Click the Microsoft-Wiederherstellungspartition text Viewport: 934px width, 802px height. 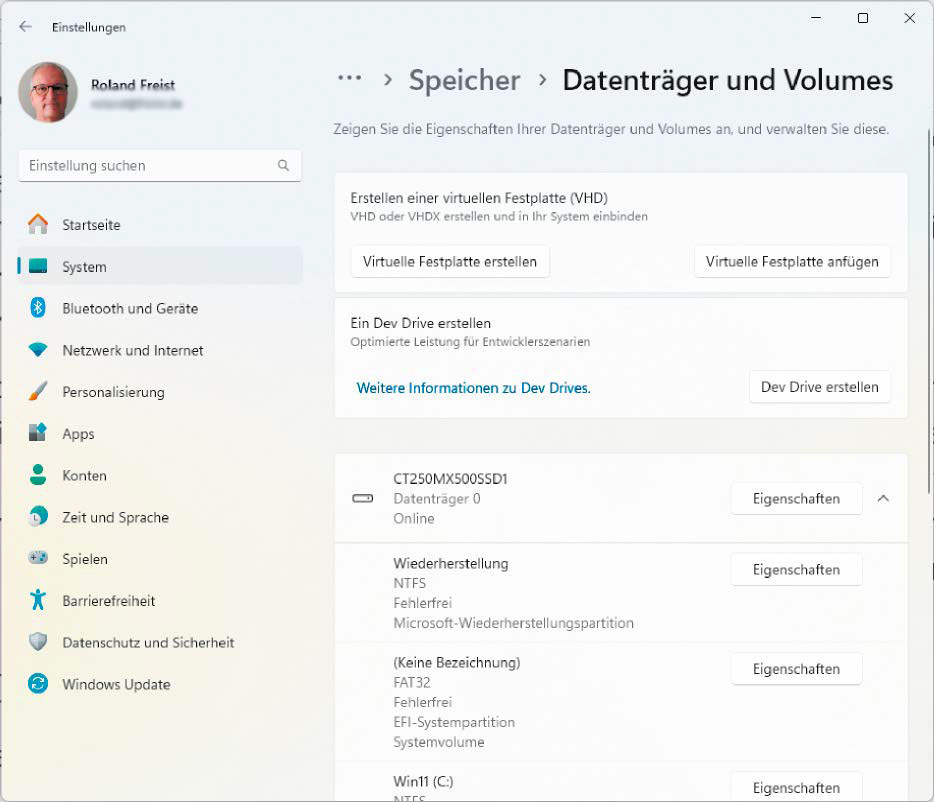tap(513, 623)
